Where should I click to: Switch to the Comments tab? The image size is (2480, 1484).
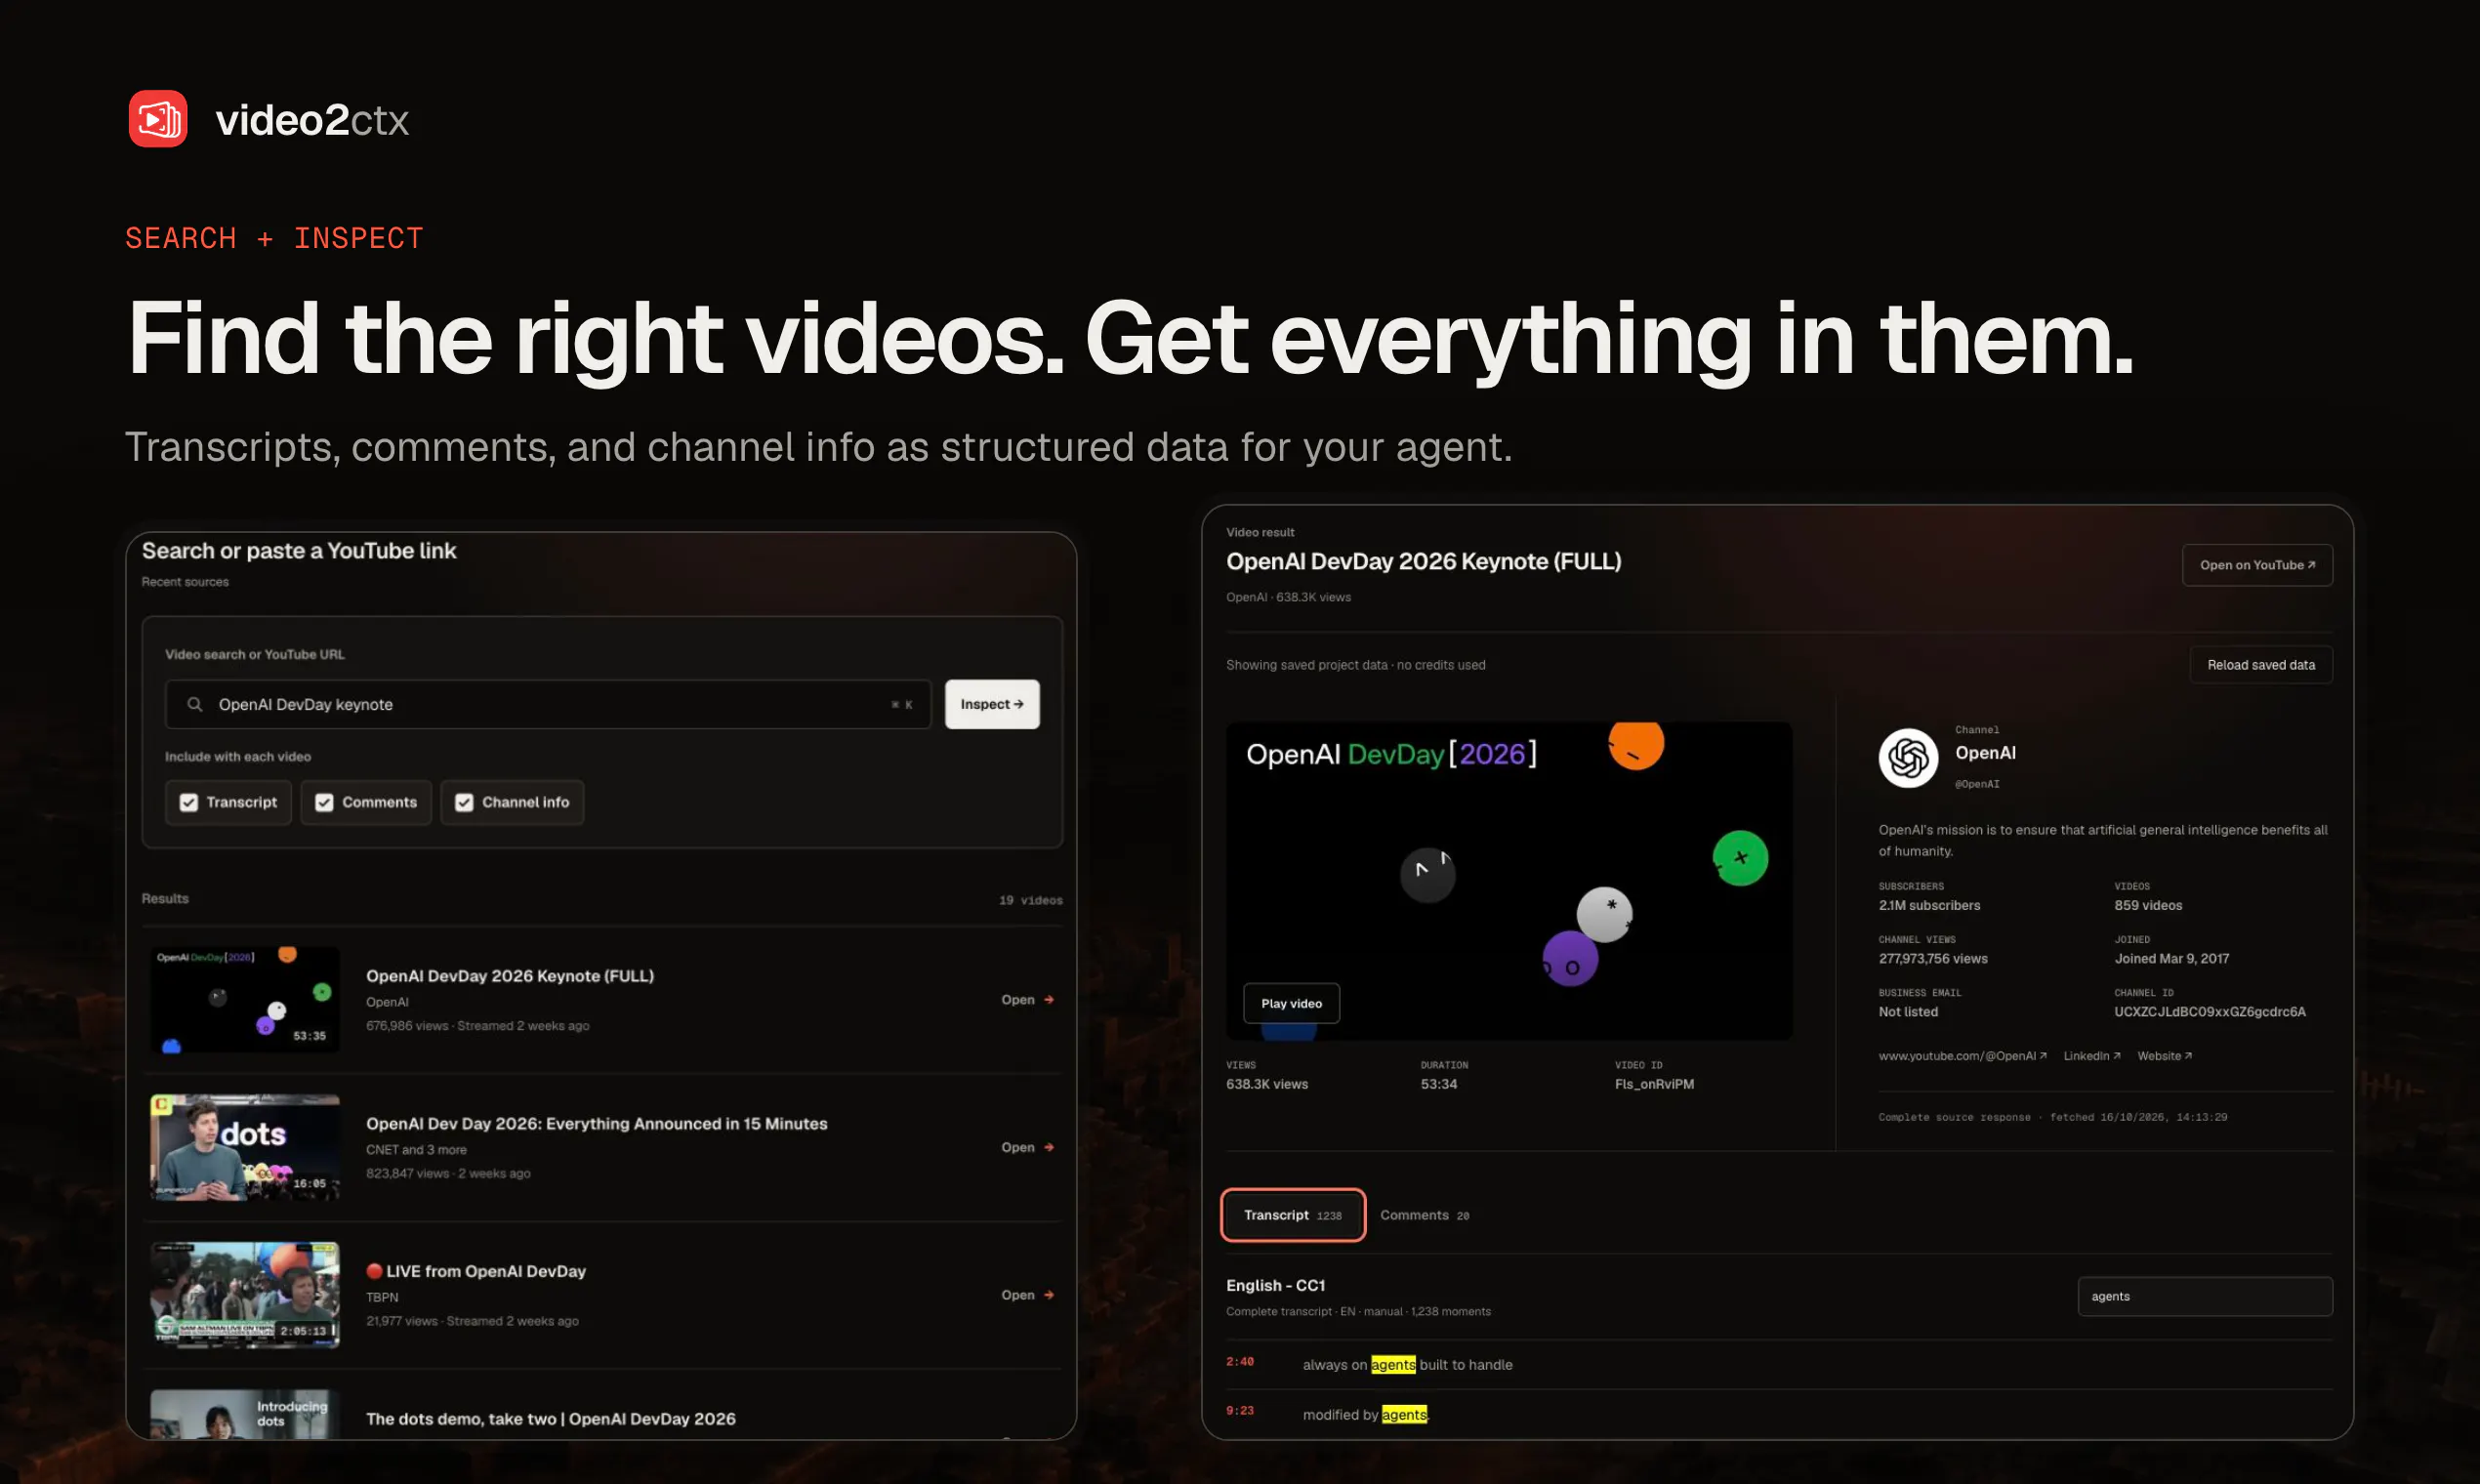[x=1424, y=1215]
